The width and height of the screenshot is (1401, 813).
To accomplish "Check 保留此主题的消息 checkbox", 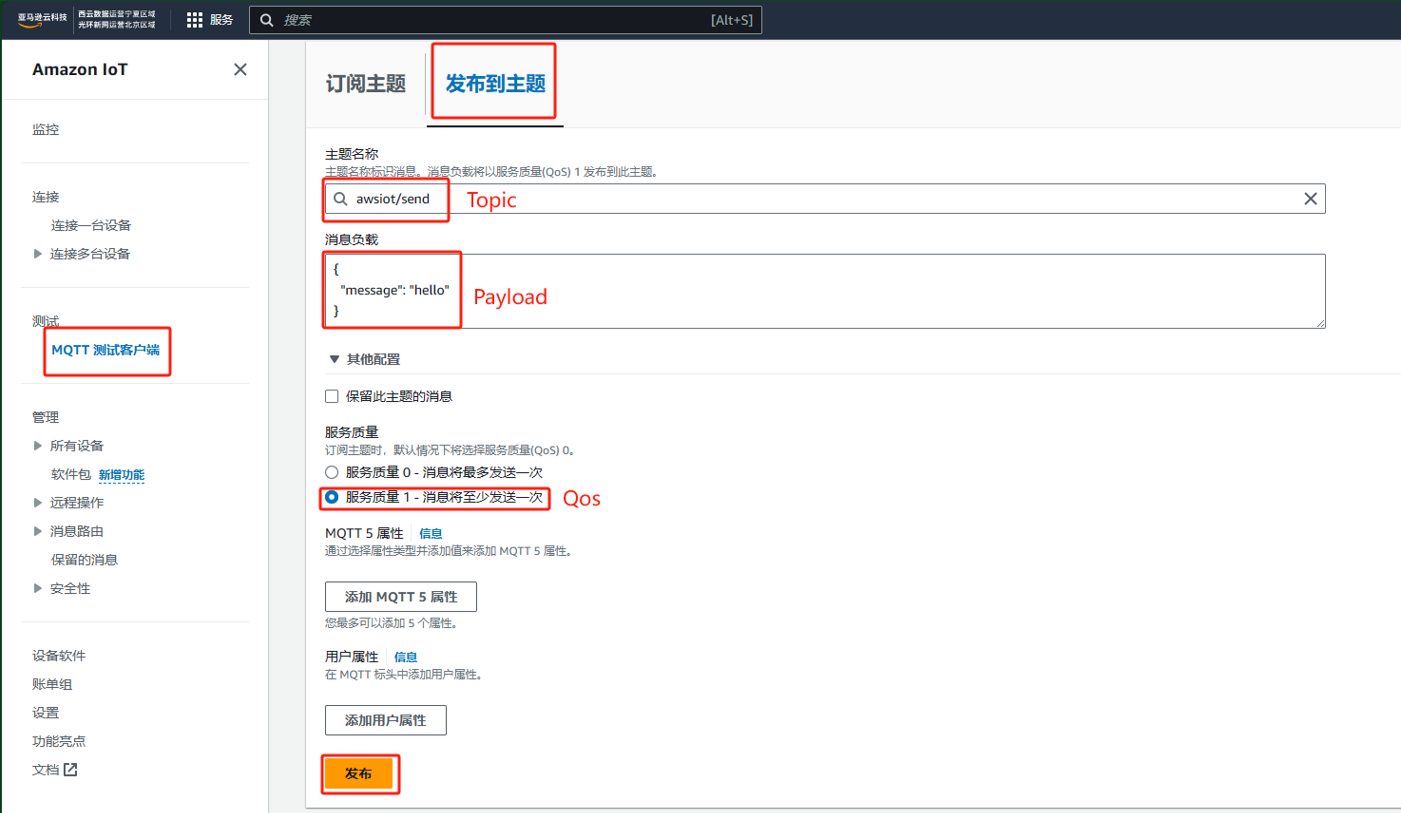I will (x=332, y=396).
